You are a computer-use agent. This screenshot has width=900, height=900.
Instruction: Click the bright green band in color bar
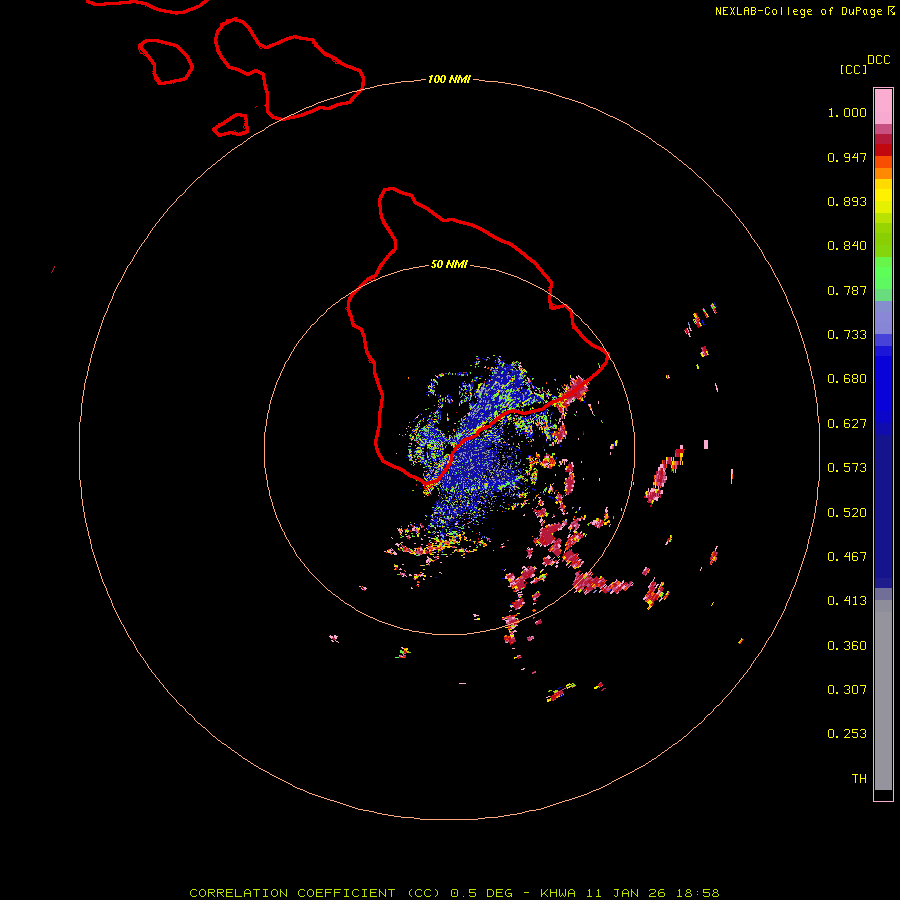883,273
